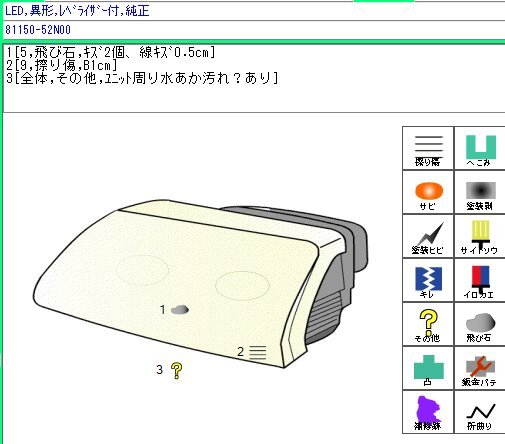Image resolution: width=505 pixels, height=444 pixels.
Task: Choose the その他 question mark icon
Action: [x=428, y=325]
